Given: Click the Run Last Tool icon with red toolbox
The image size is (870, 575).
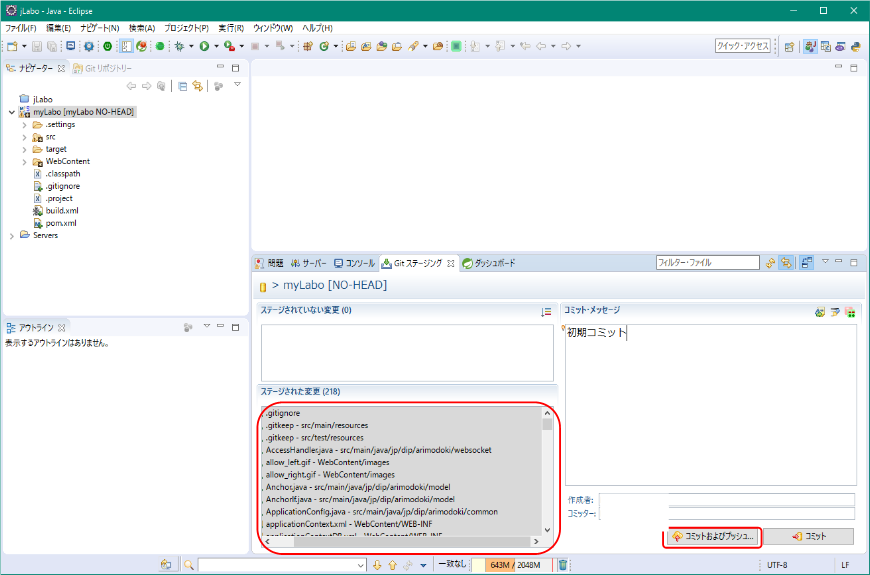Looking at the screenshot, I should tap(229, 47).
